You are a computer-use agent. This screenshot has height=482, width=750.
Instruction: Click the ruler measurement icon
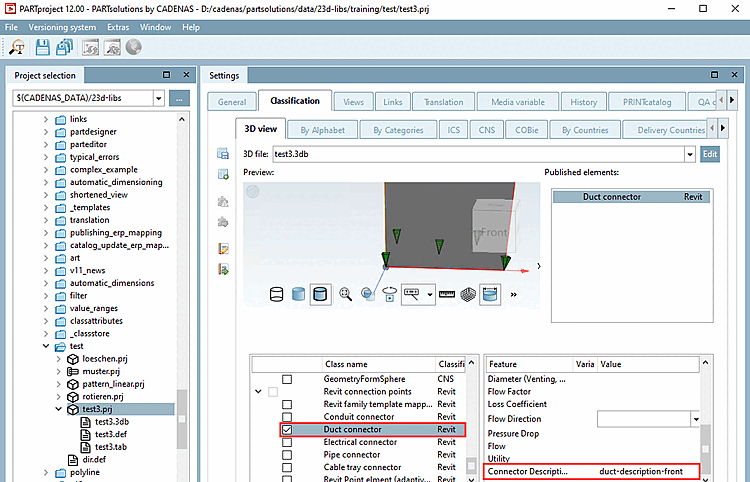(x=446, y=294)
